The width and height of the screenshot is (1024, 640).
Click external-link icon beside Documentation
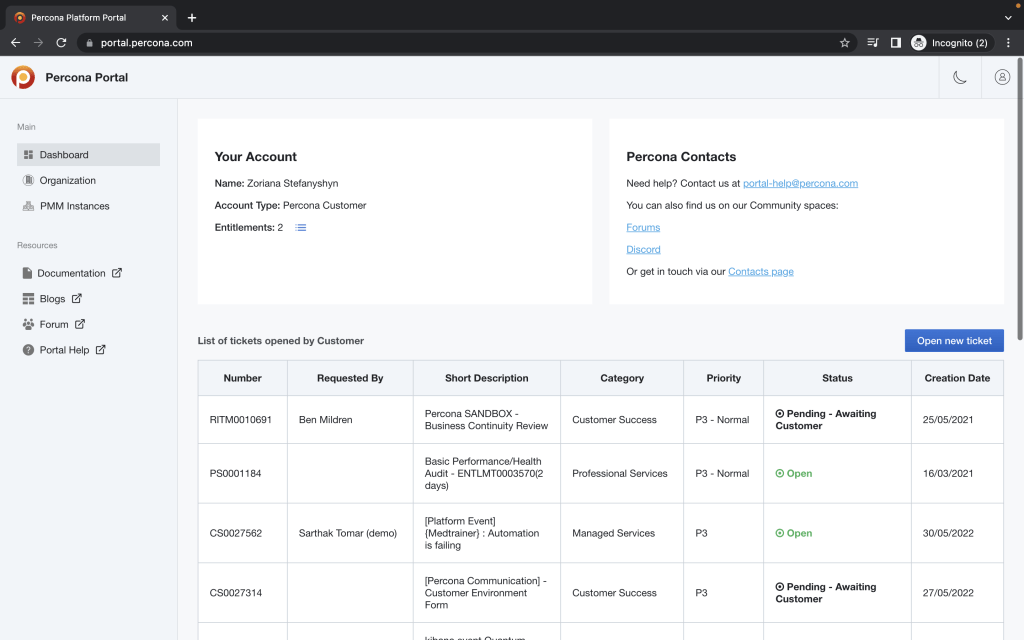pos(117,273)
